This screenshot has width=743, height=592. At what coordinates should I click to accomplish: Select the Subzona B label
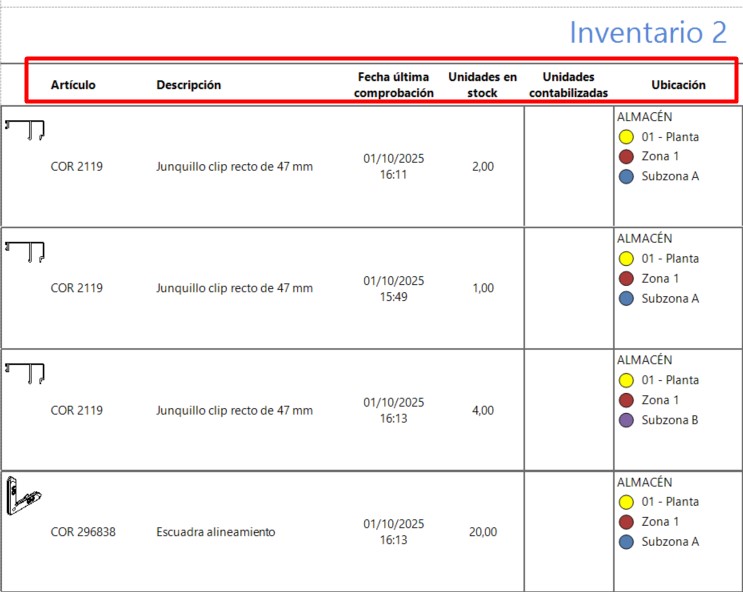tap(670, 419)
